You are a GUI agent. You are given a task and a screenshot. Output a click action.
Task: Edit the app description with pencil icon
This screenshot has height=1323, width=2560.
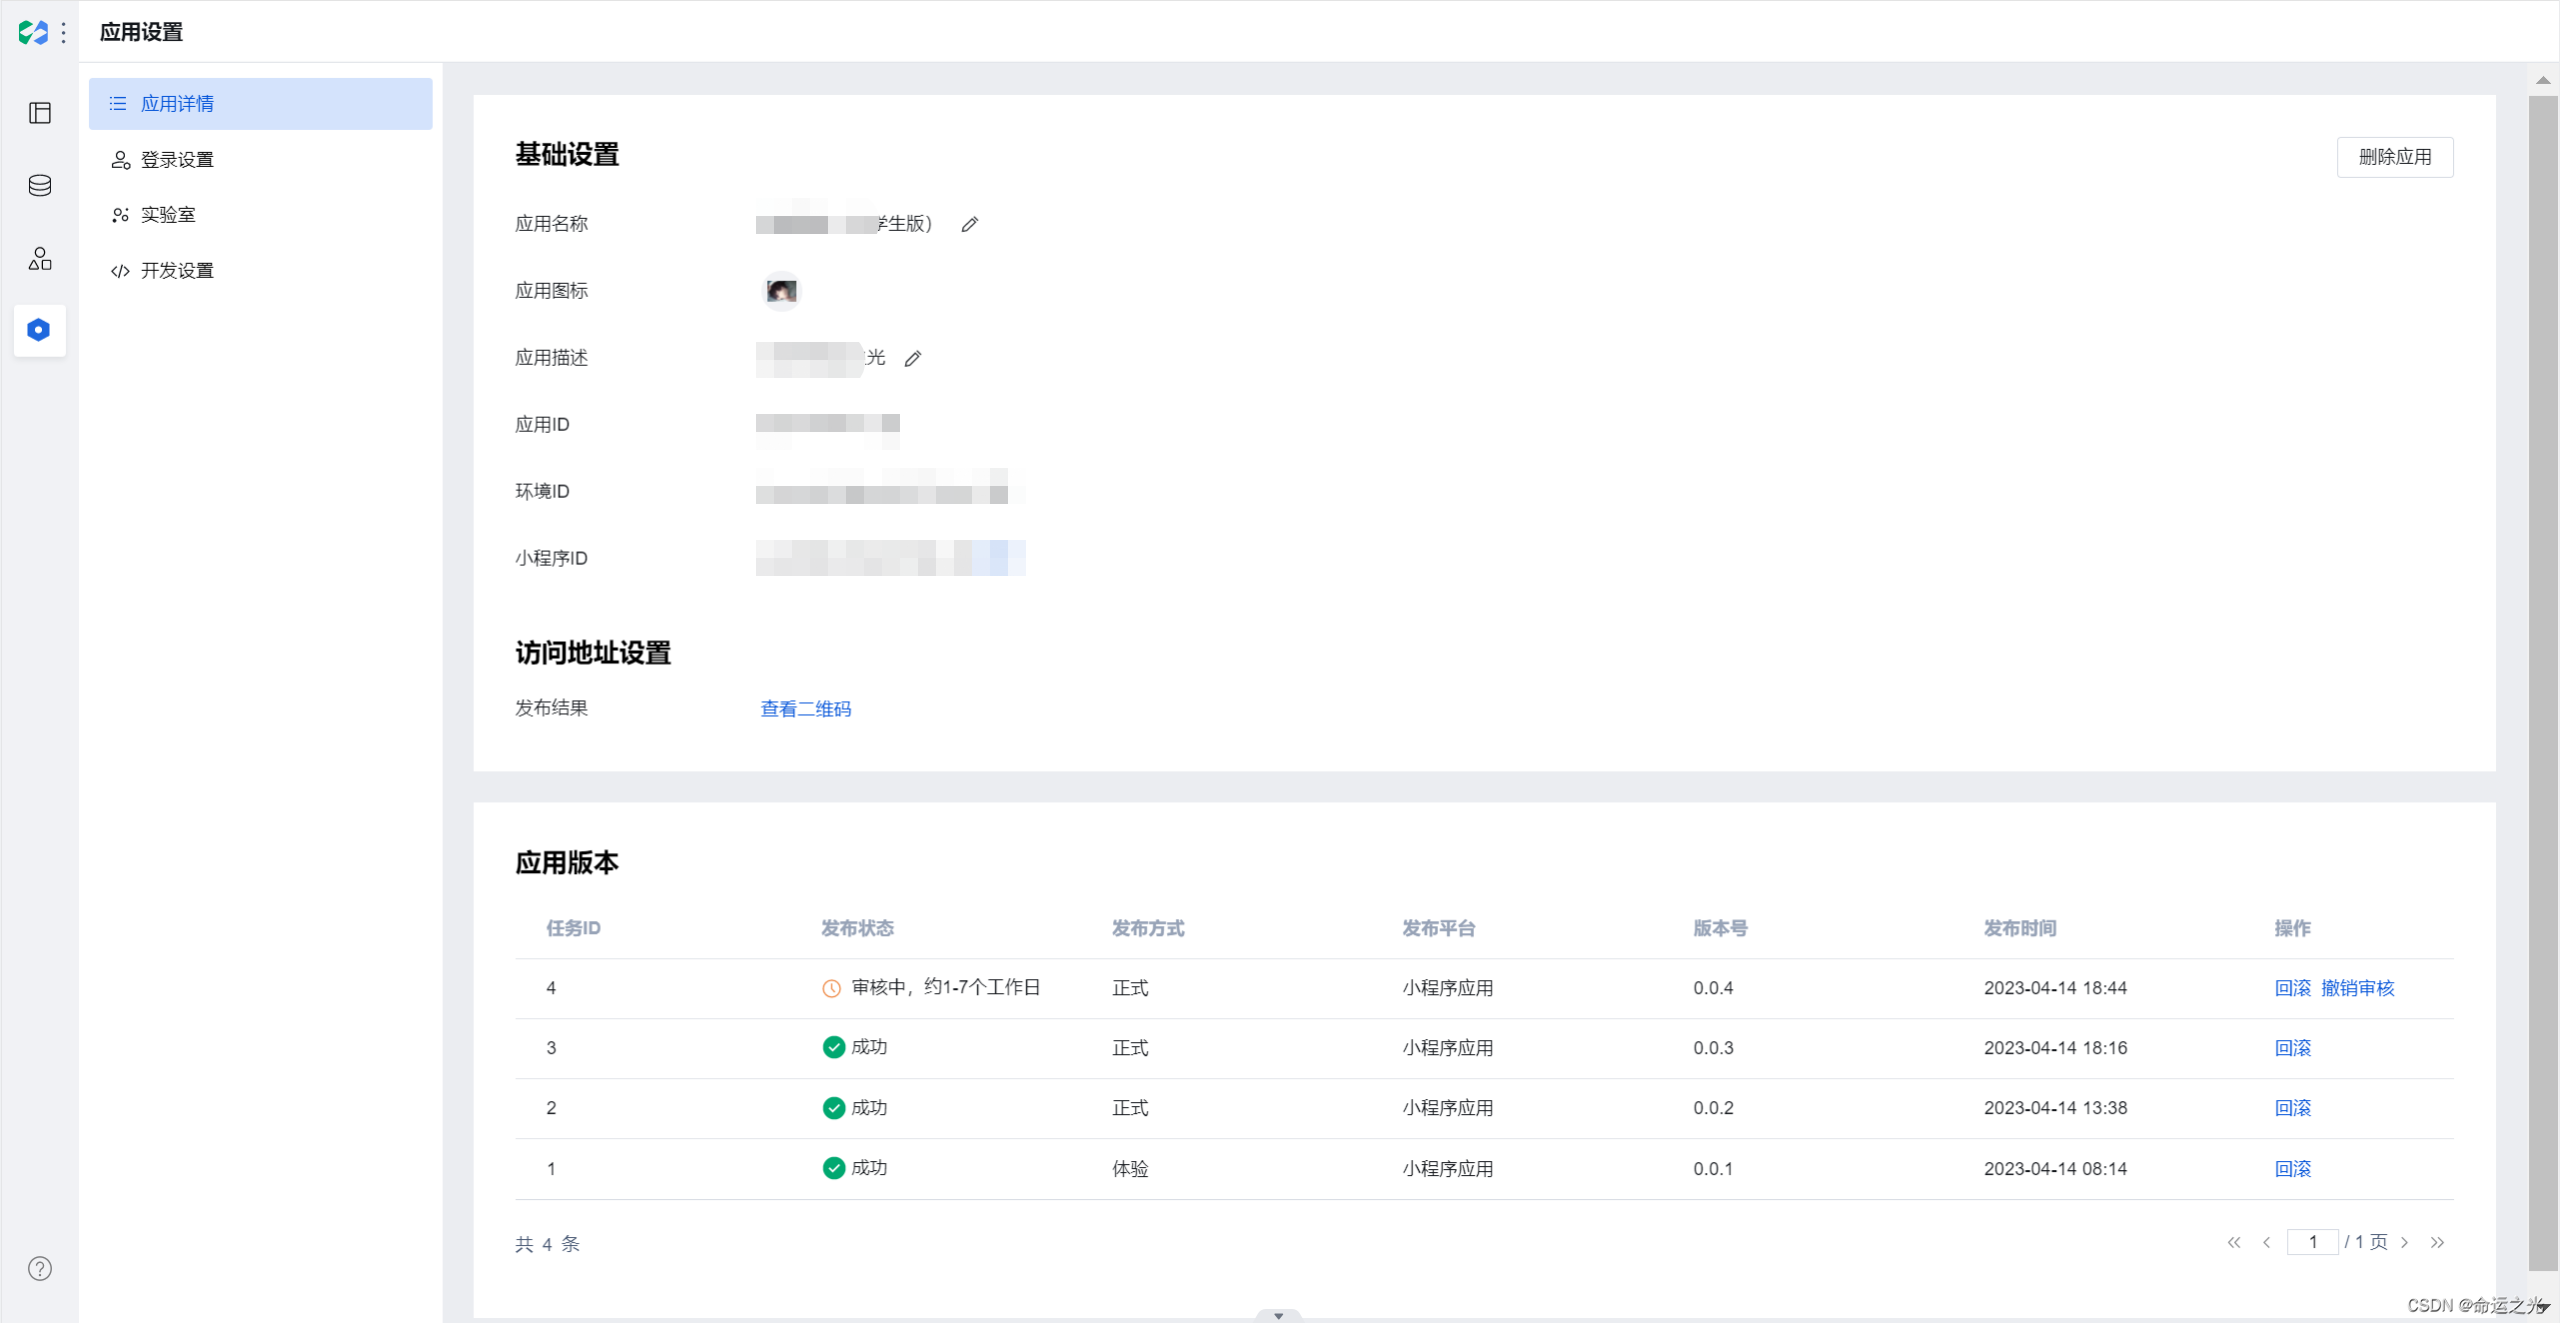(x=912, y=359)
